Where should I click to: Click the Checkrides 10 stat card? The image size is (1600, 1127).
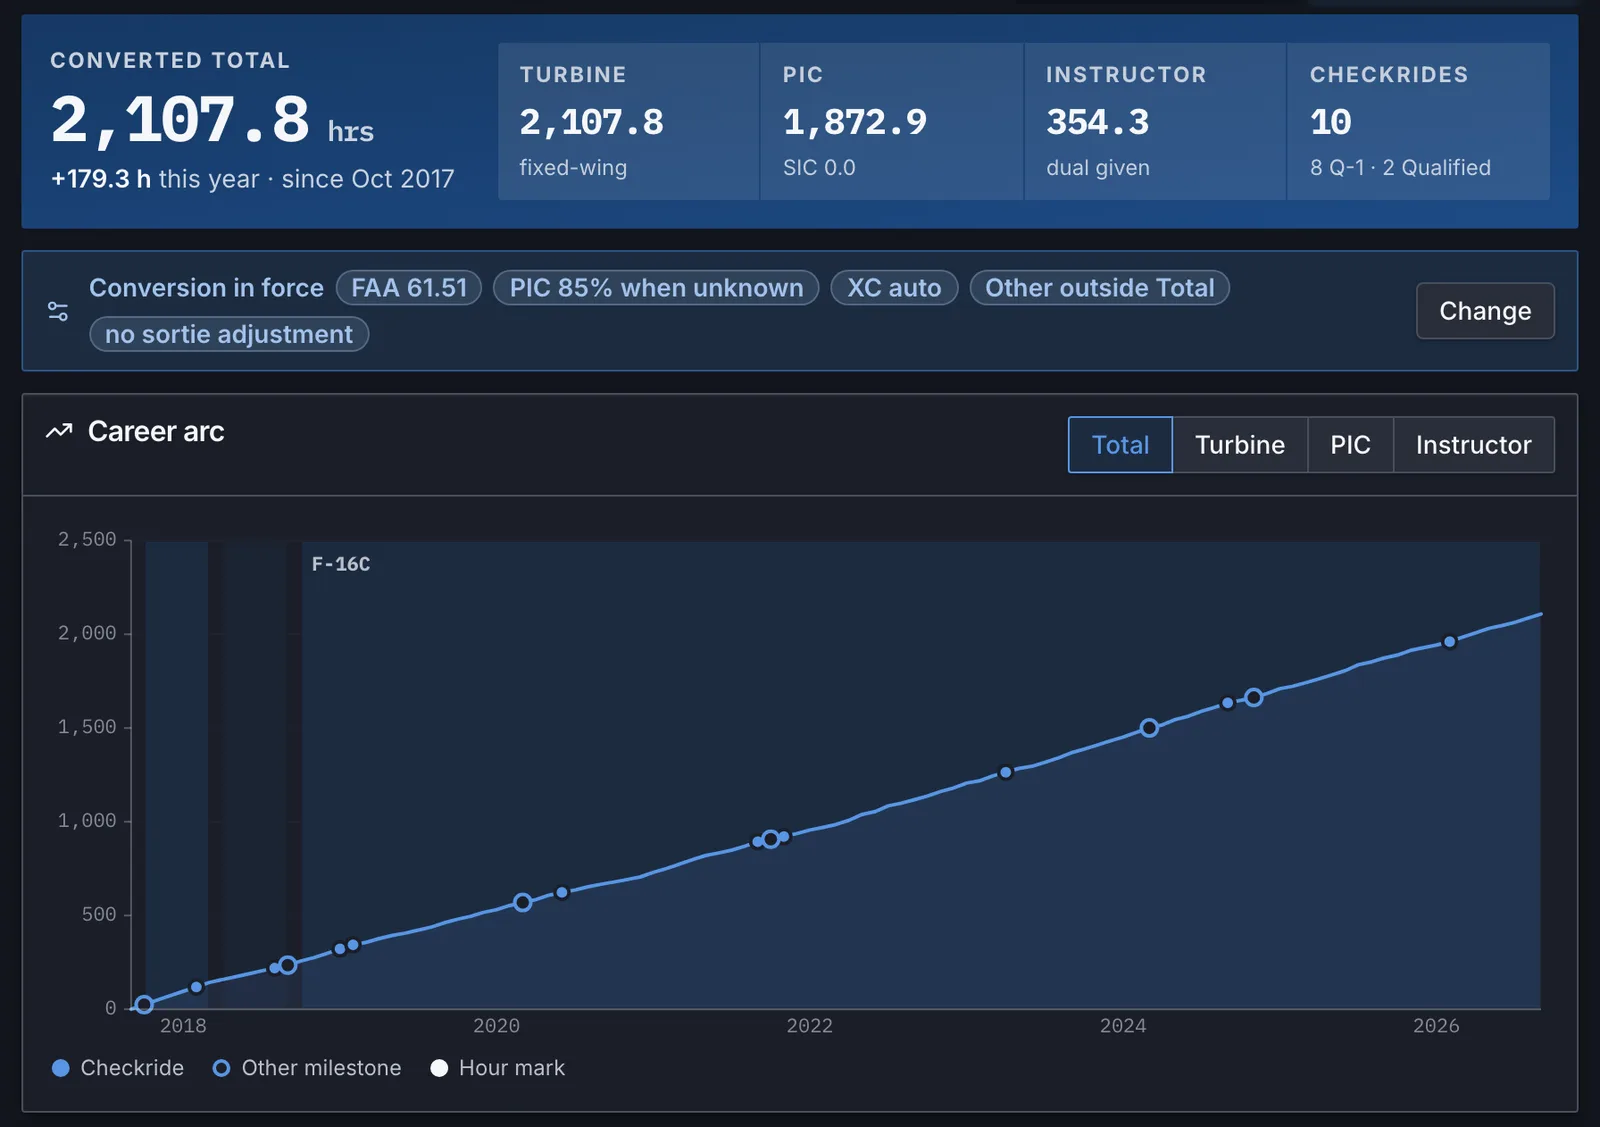[1419, 121]
